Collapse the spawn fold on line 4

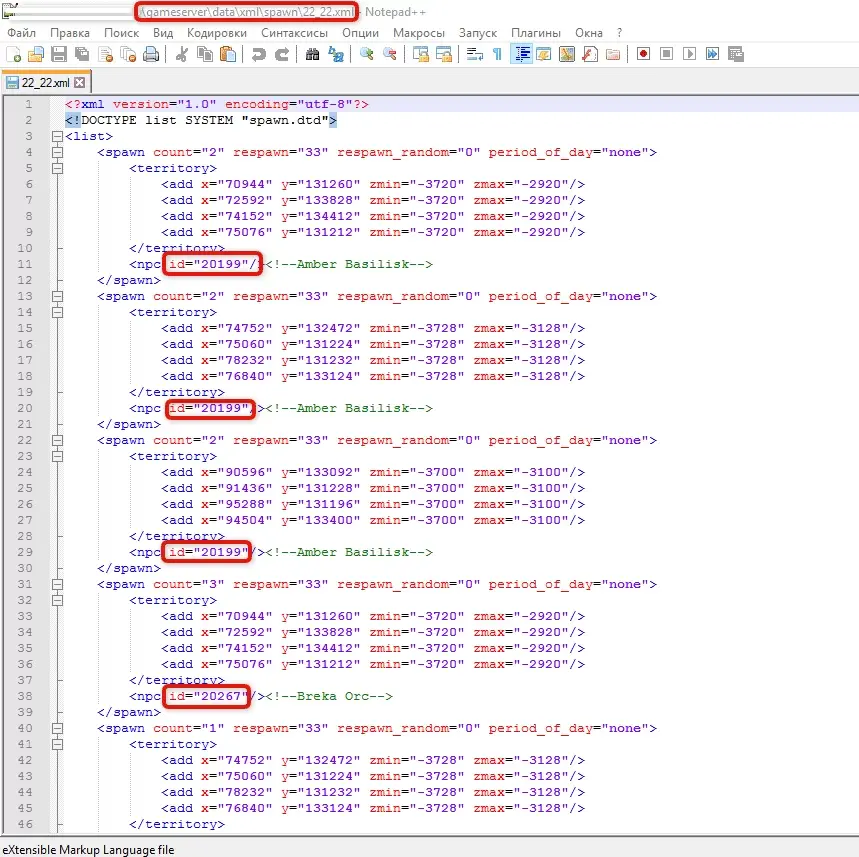(x=57, y=152)
